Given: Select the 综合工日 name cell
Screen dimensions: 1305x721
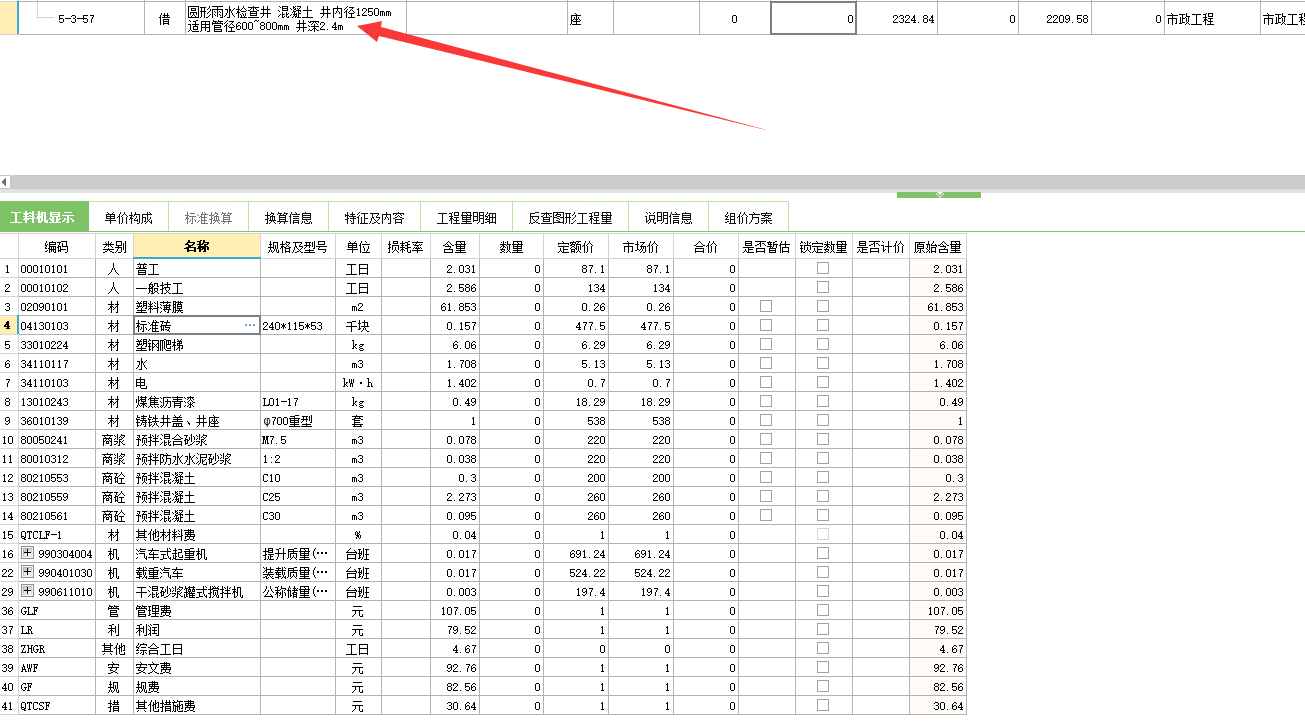Looking at the screenshot, I should click(x=196, y=649).
